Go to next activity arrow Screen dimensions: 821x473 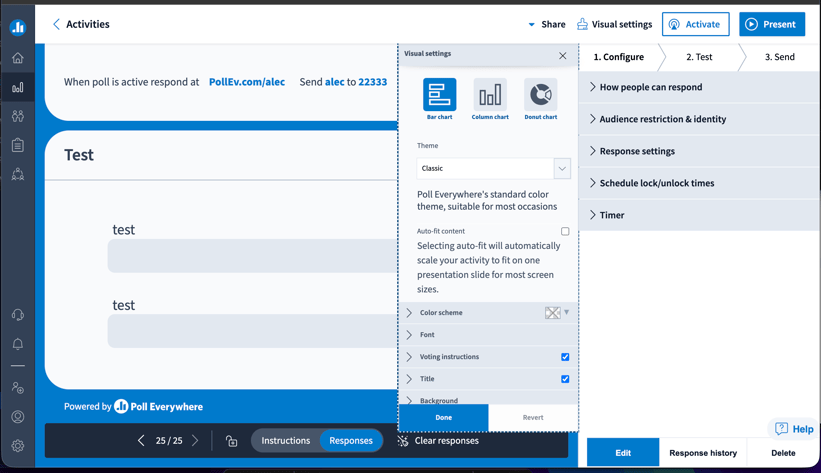coord(195,441)
